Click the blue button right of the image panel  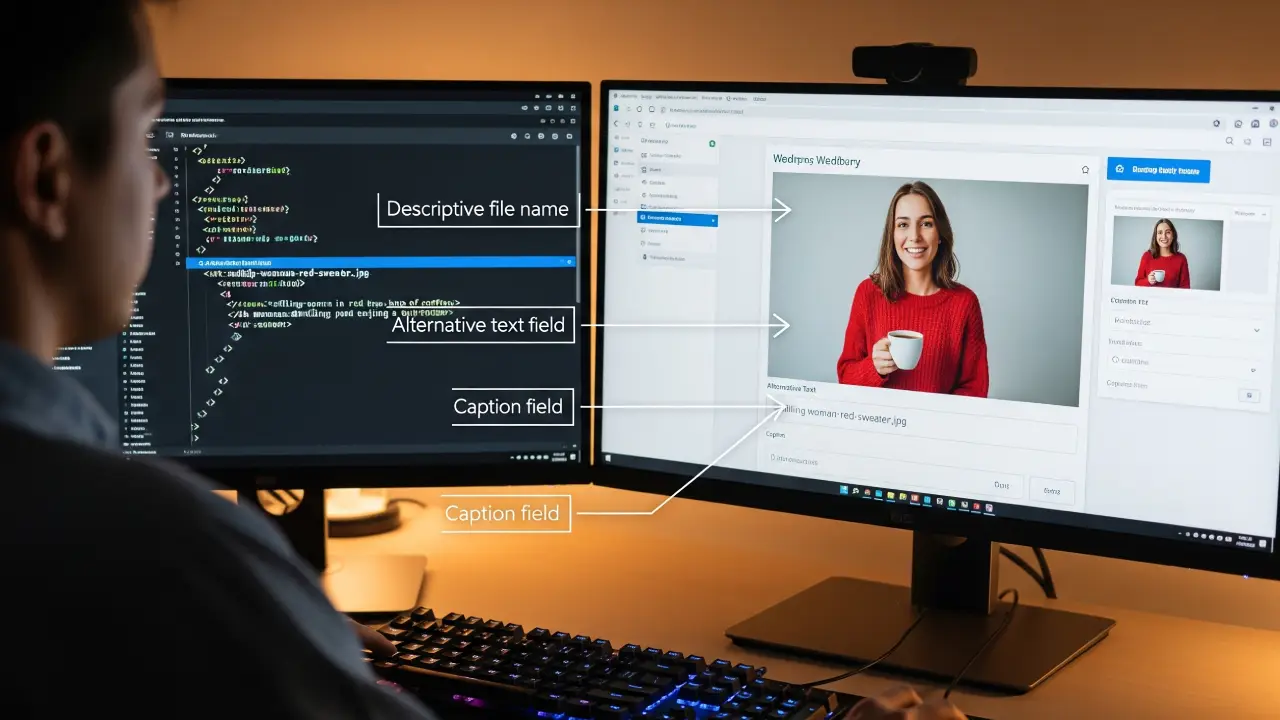click(1158, 170)
